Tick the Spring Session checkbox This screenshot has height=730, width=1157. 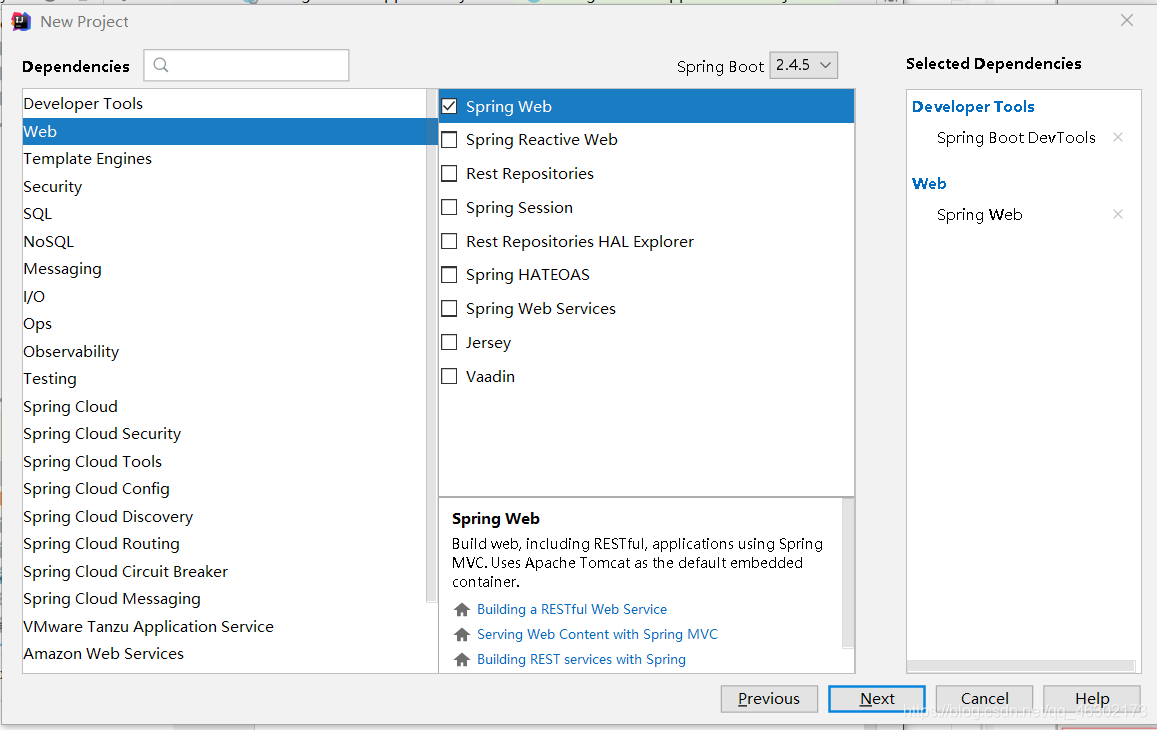click(449, 207)
